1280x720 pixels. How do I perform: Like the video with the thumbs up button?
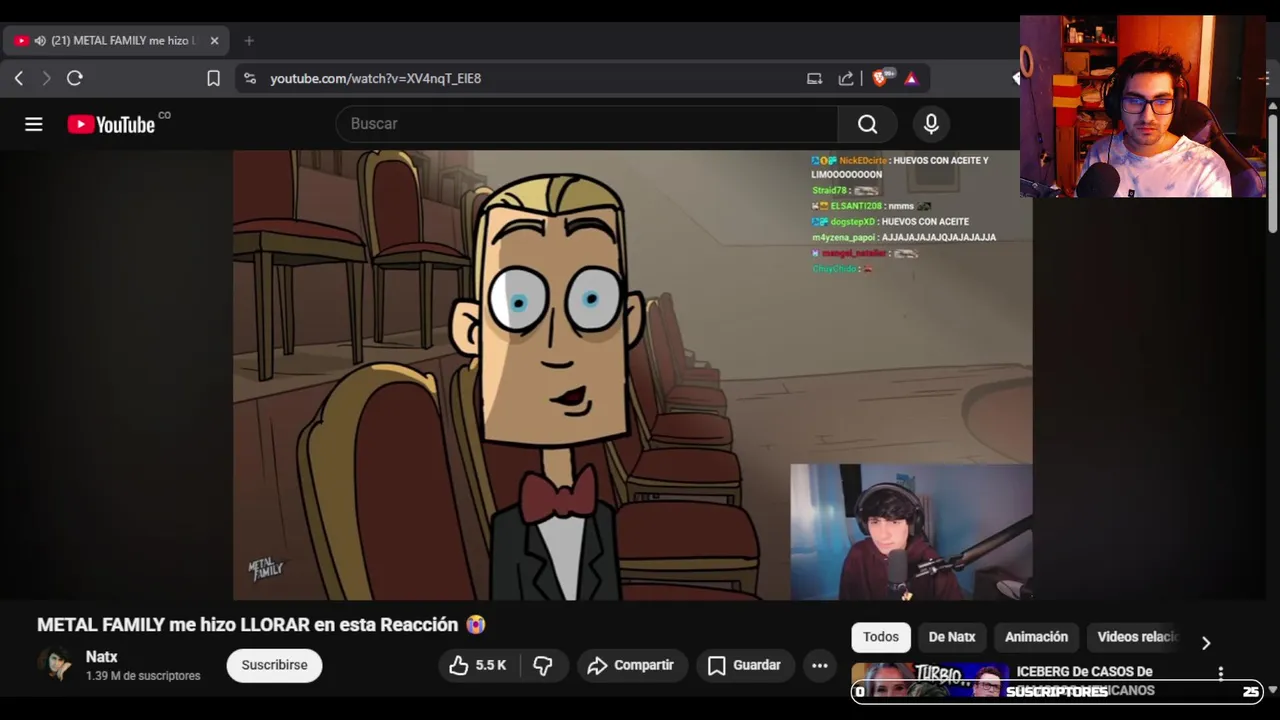pos(477,665)
